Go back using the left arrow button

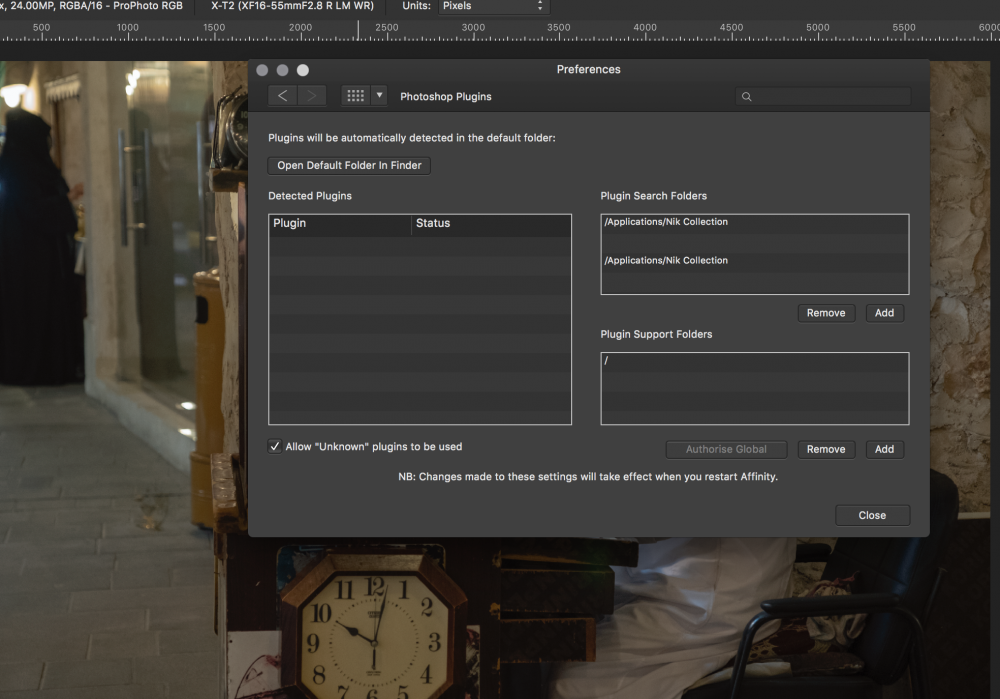pyautogui.click(x=283, y=96)
